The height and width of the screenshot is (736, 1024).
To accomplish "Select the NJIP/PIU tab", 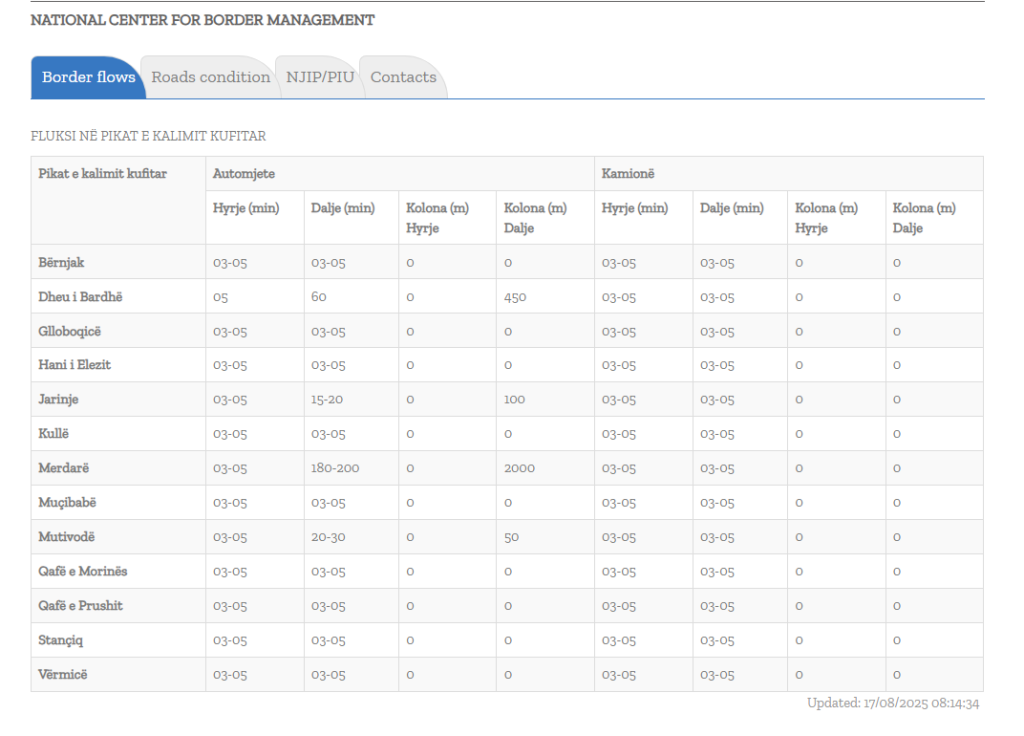I will 320,77.
